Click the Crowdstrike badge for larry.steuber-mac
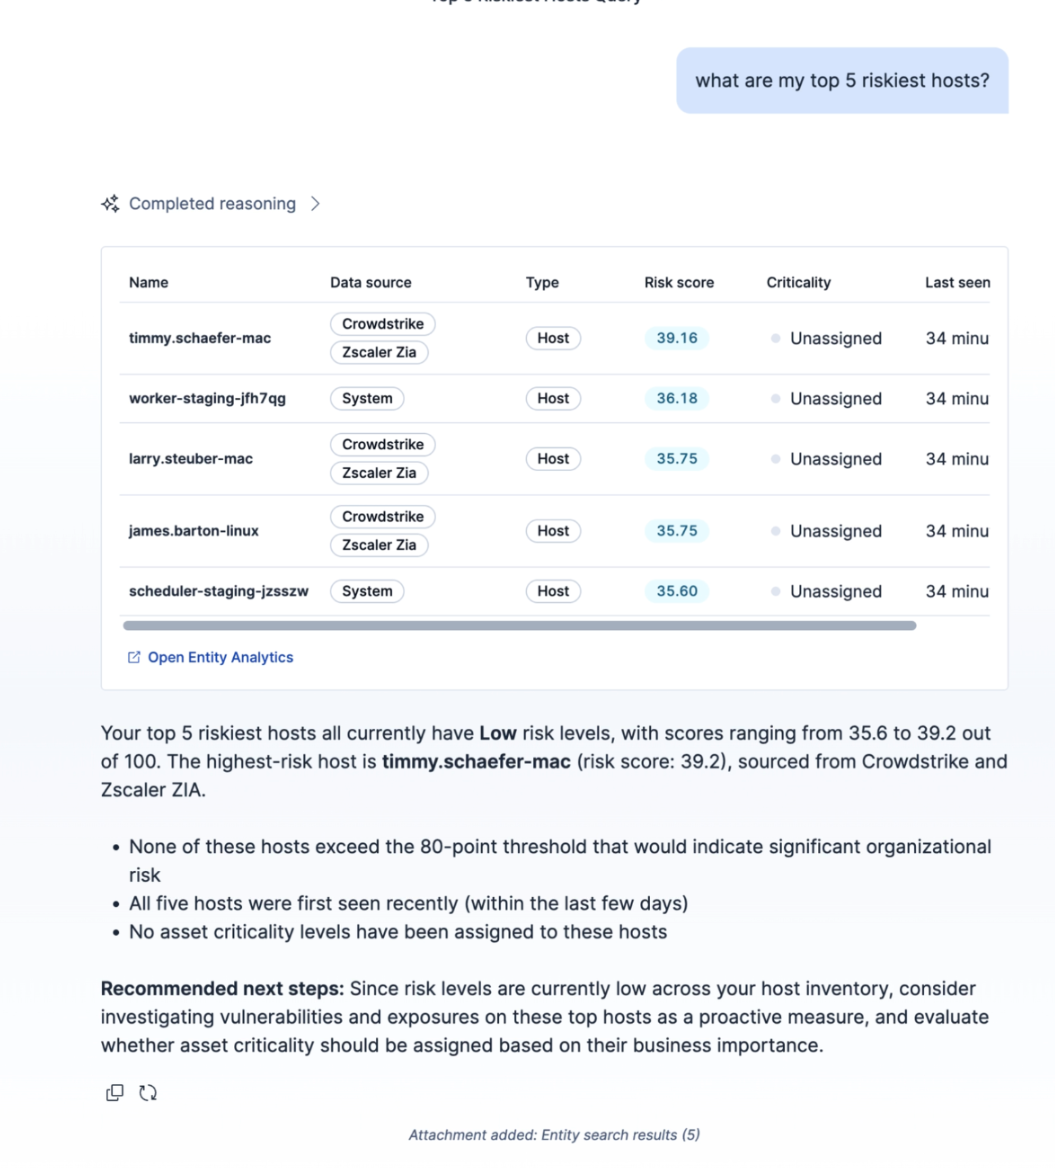Image resolution: width=1055 pixels, height=1168 pixels. pos(383,445)
